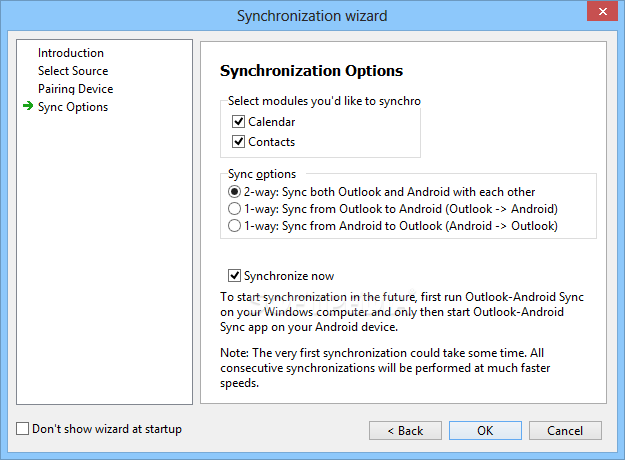Uncheck the Contacts module checkbox

pyautogui.click(x=238, y=142)
